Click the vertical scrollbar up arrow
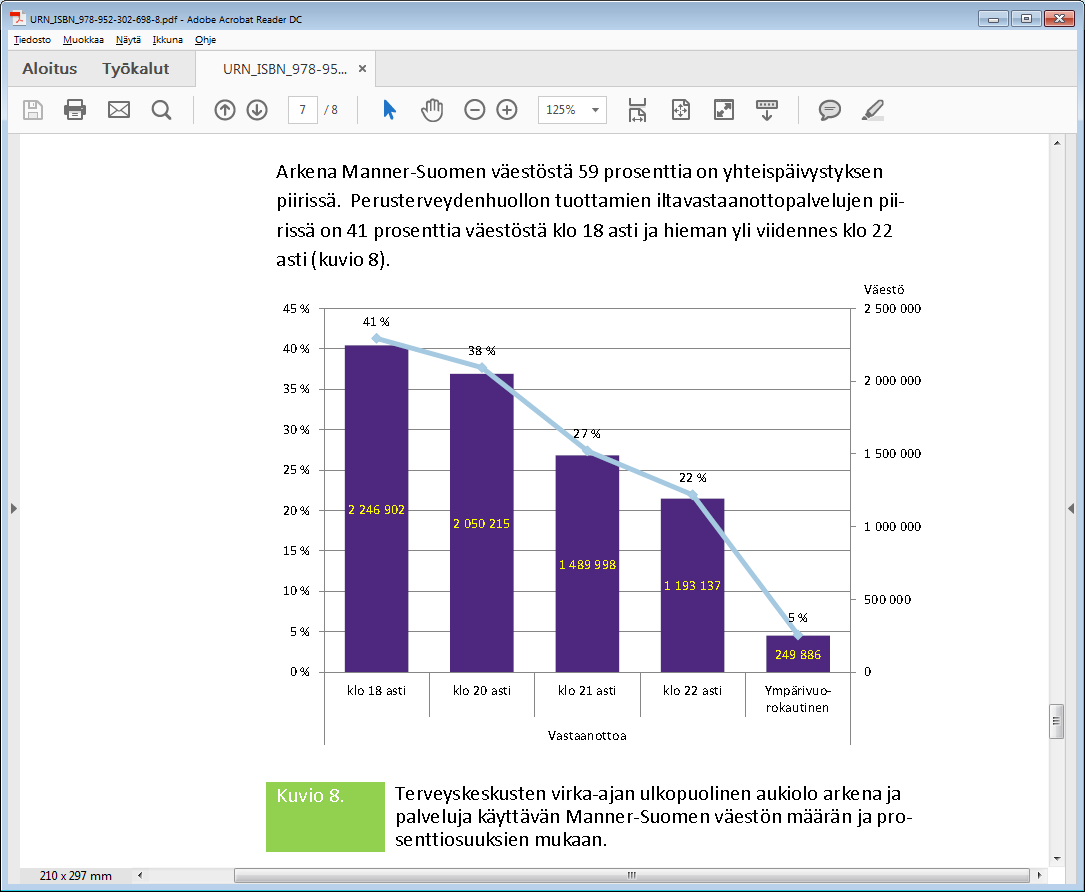 coord(1057,143)
